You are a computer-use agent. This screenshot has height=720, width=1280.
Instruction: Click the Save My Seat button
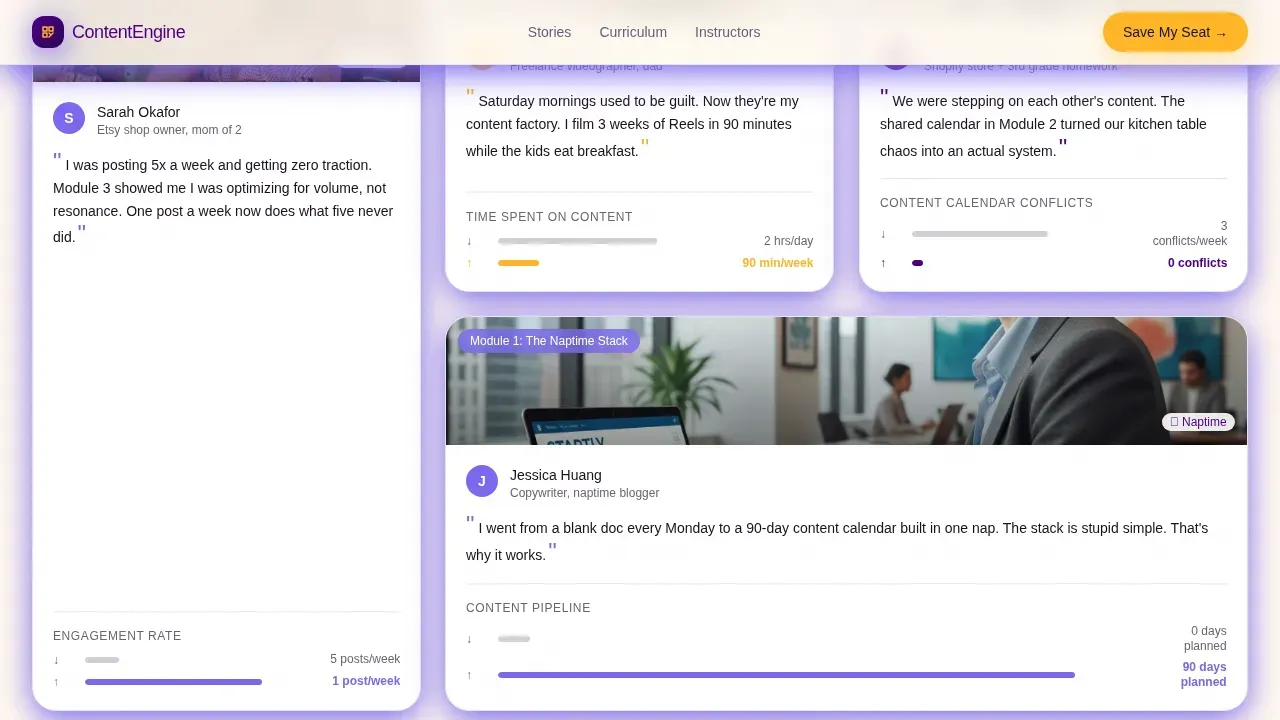pos(1175,32)
